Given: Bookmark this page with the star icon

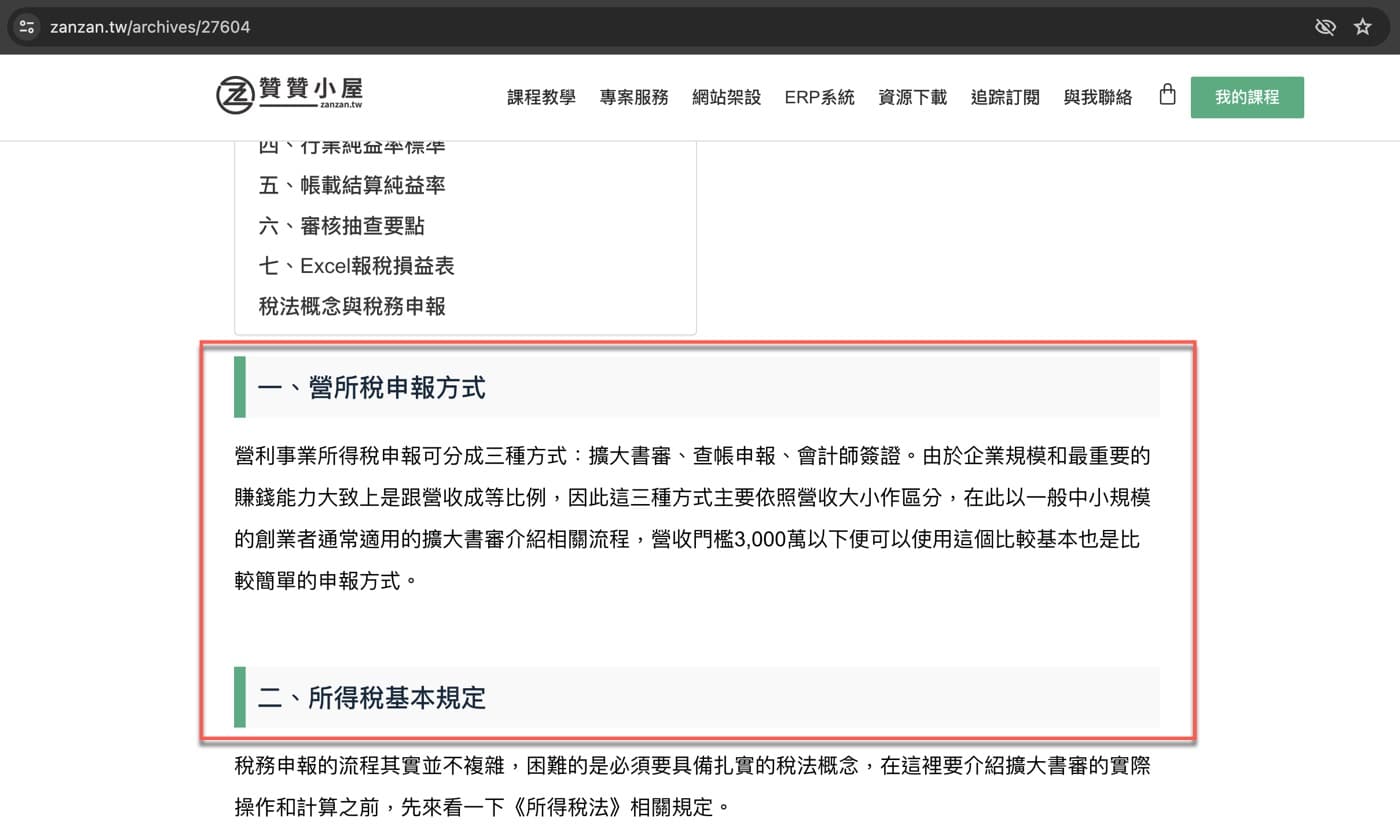Looking at the screenshot, I should (1362, 27).
